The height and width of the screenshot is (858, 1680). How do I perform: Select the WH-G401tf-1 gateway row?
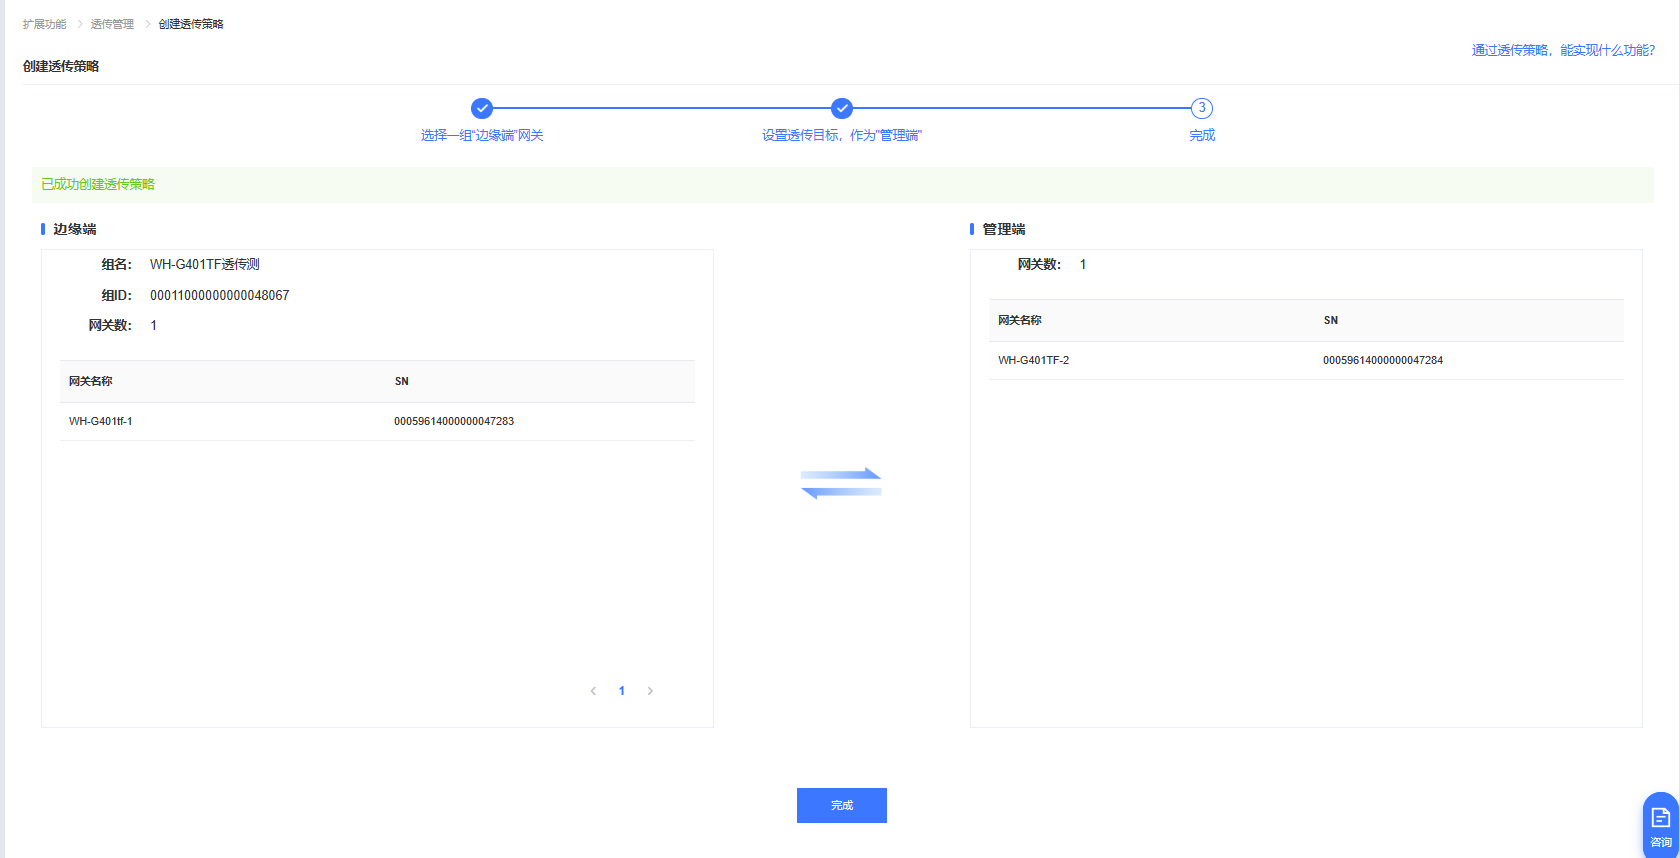[101, 421]
